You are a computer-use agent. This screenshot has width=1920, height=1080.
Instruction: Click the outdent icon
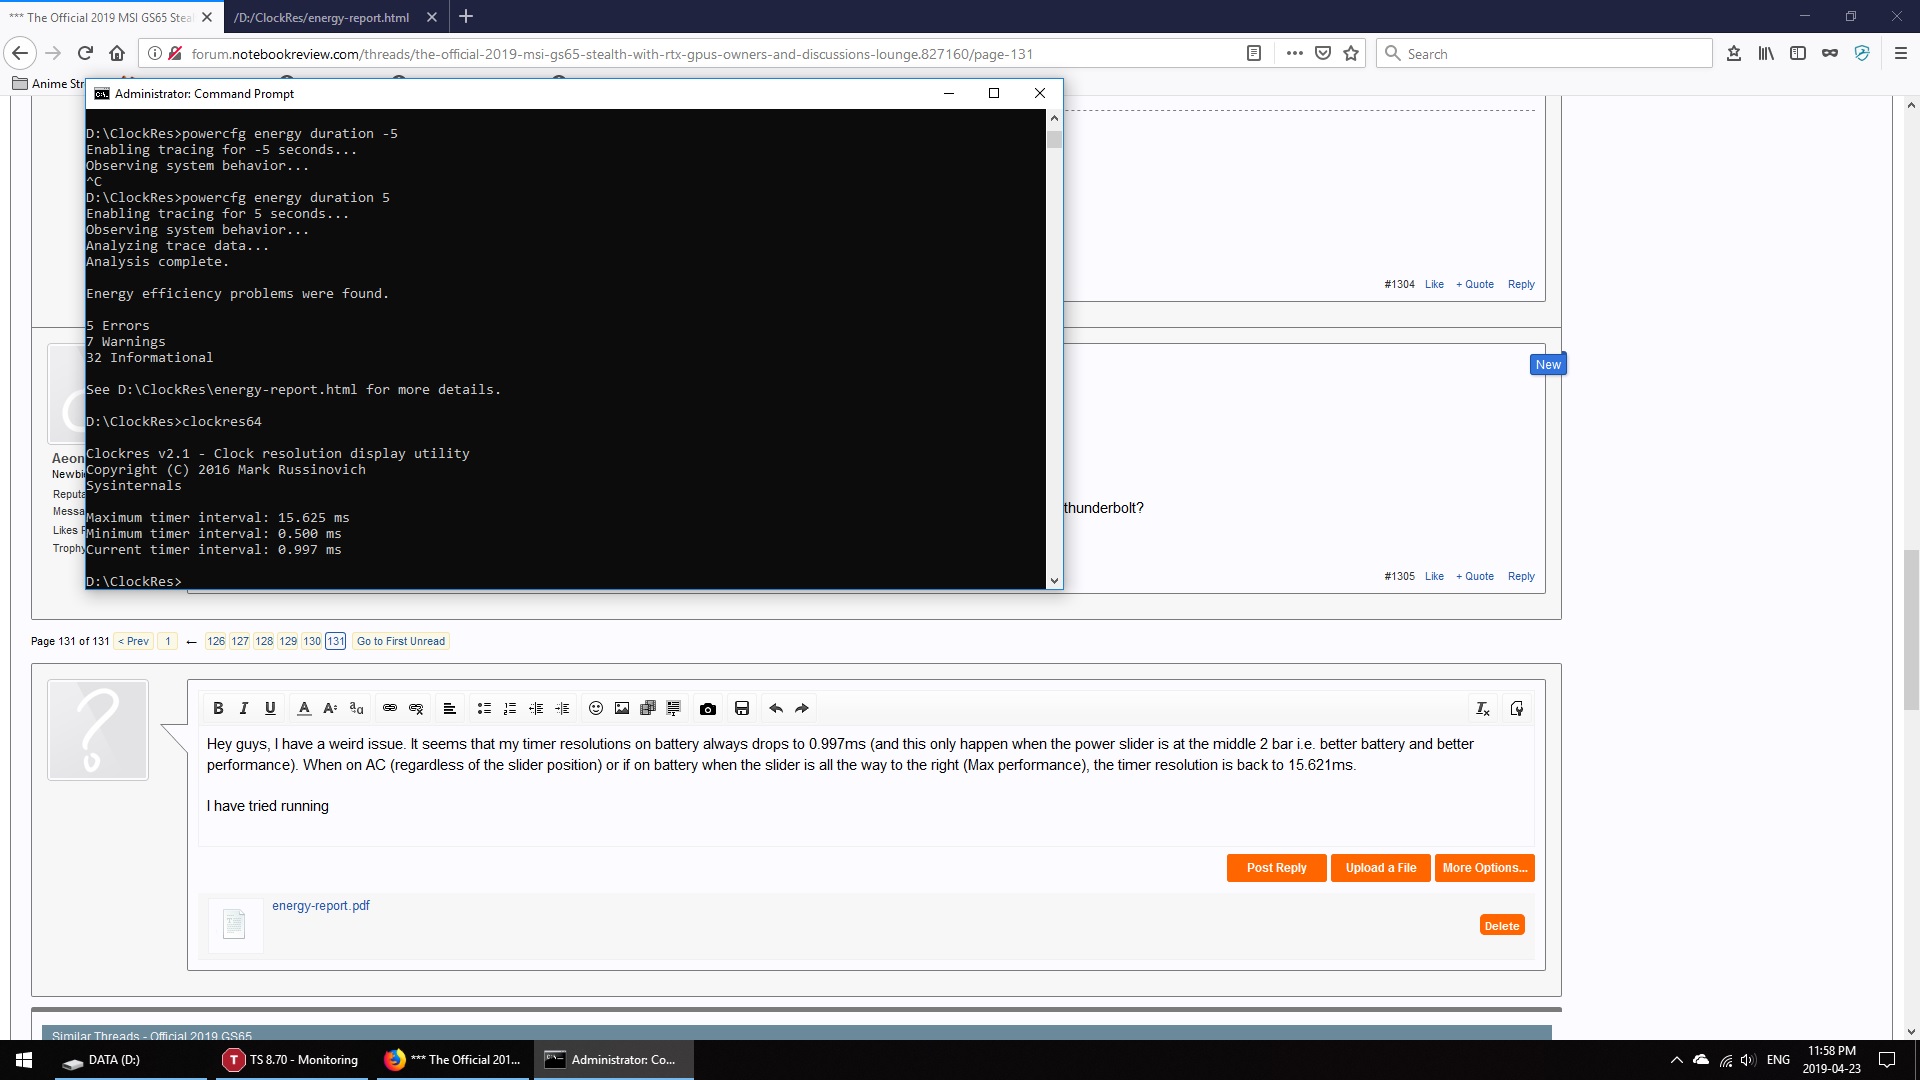pyautogui.click(x=536, y=708)
